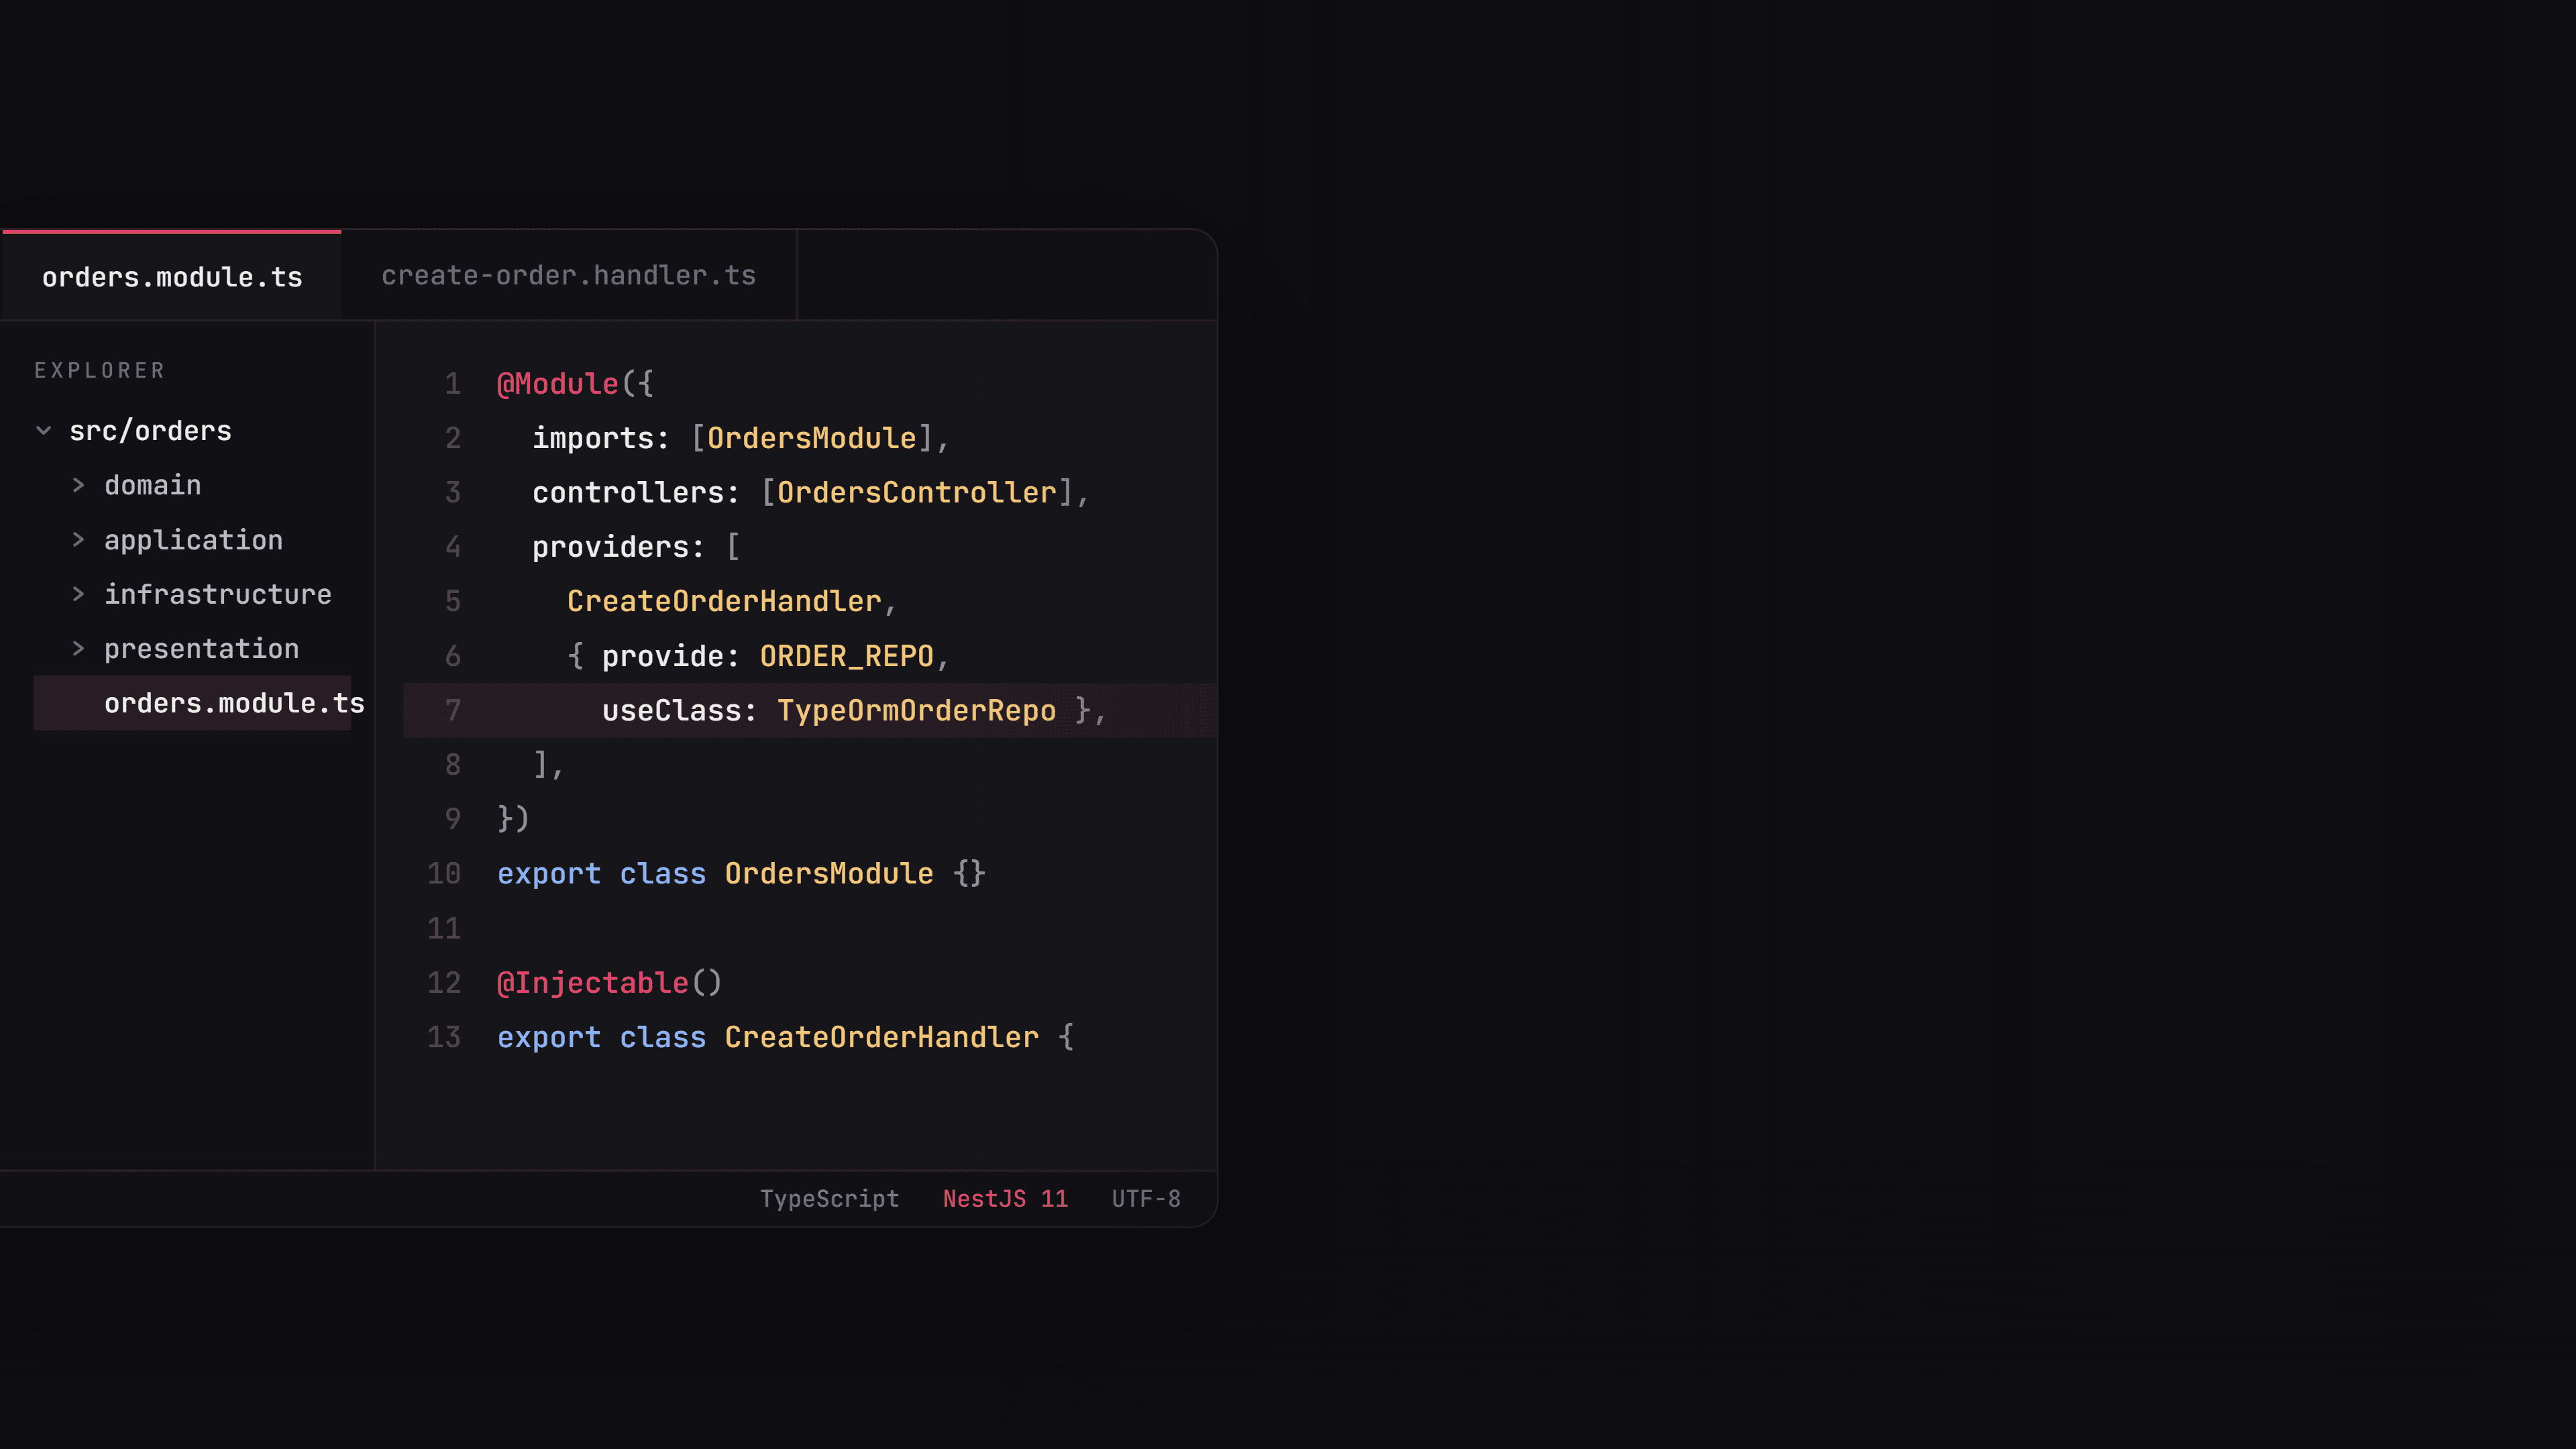Click the OrdersController identifier
The height and width of the screenshot is (1449, 2576).
click(917, 492)
